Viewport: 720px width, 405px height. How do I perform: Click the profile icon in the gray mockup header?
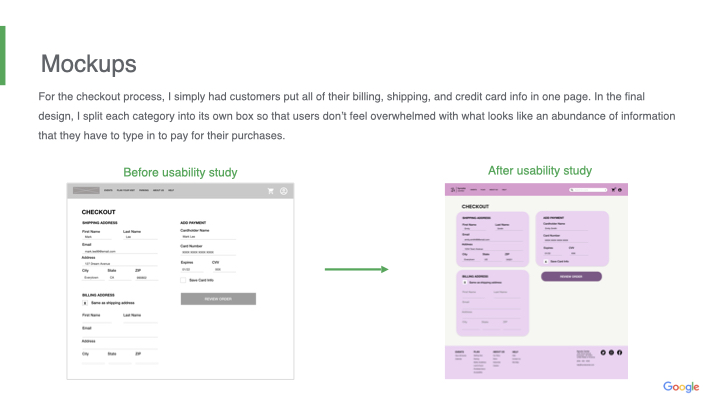click(x=284, y=191)
